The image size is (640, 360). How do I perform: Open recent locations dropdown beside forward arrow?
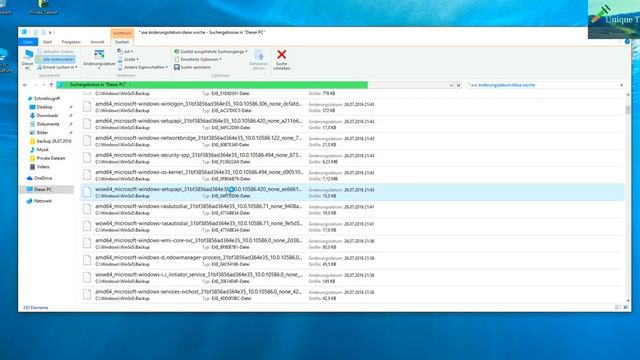pos(43,85)
